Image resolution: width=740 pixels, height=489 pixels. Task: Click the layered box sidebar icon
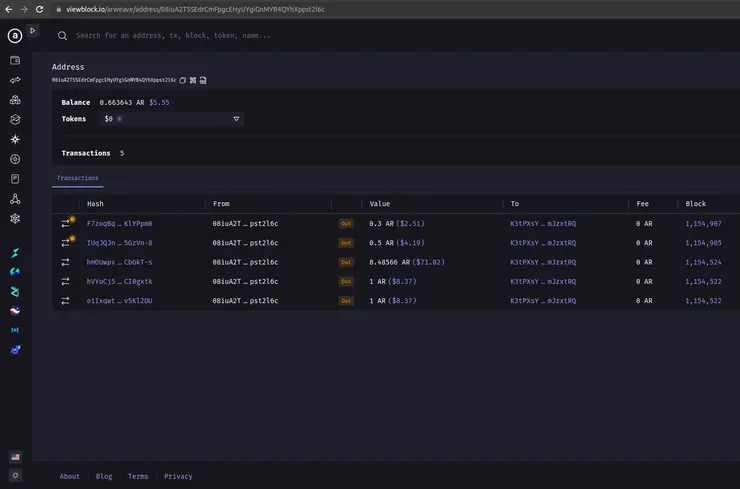click(15, 119)
